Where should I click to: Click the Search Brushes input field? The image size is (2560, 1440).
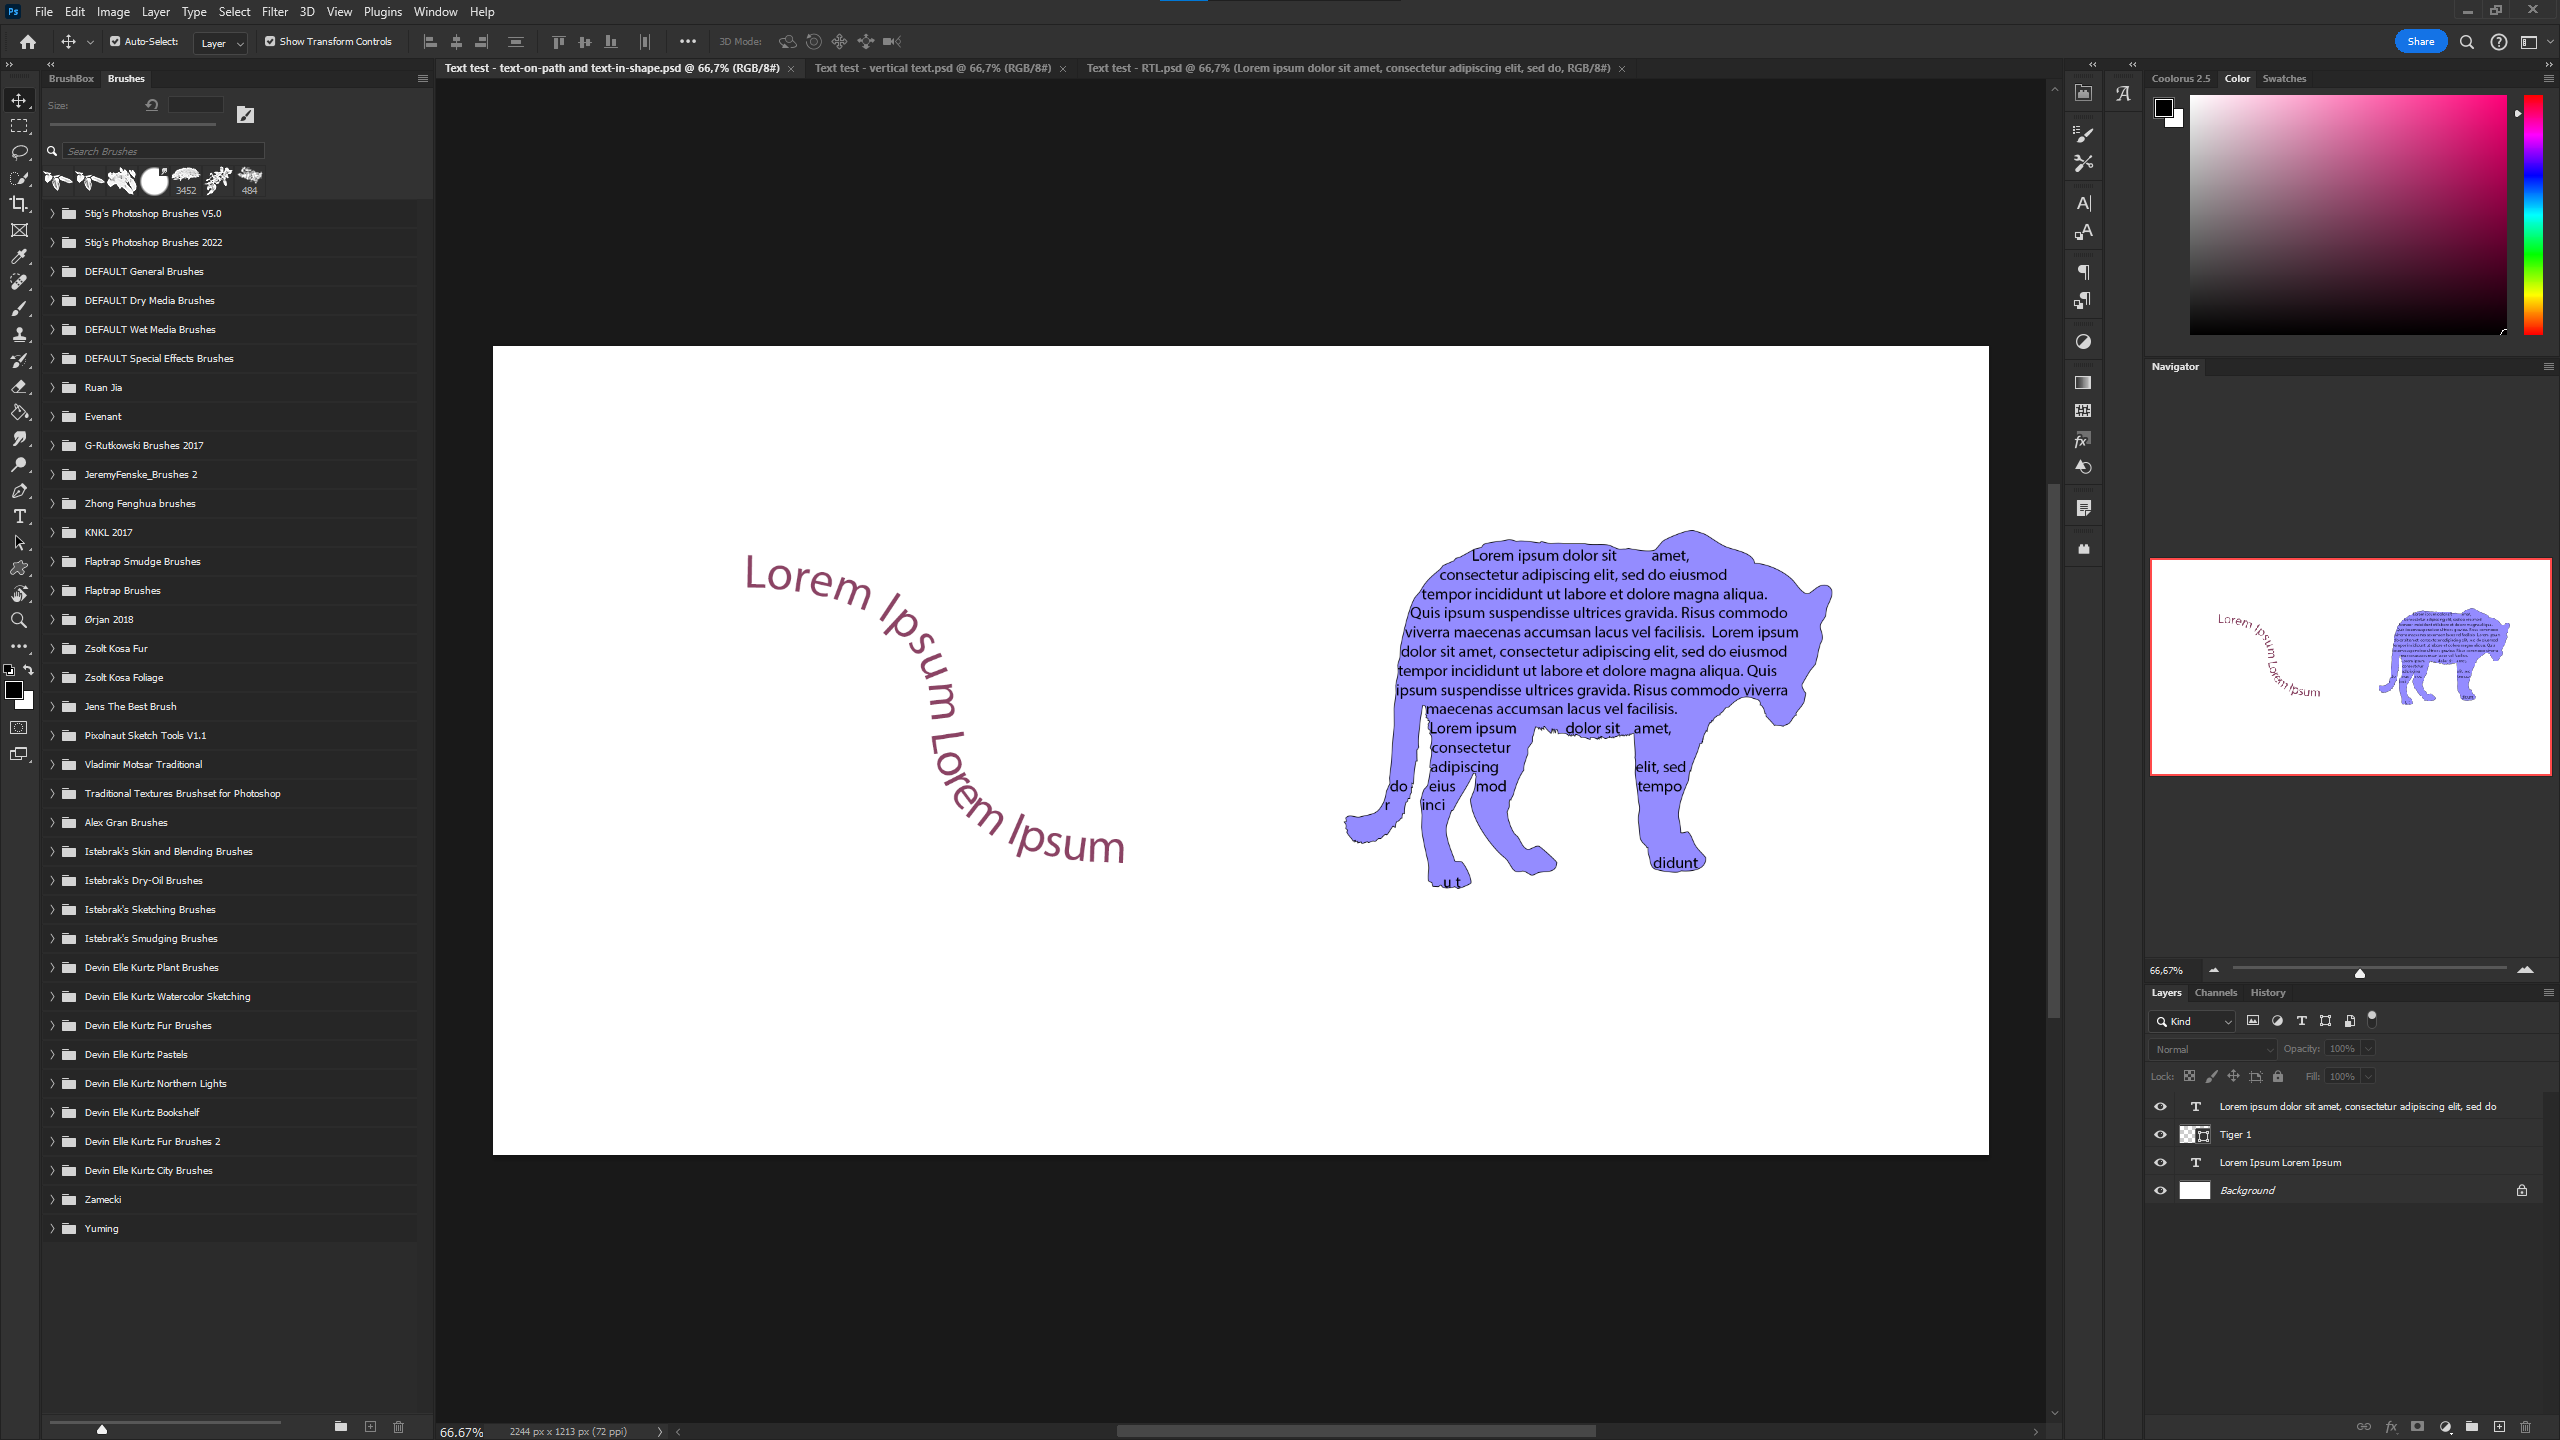[163, 151]
